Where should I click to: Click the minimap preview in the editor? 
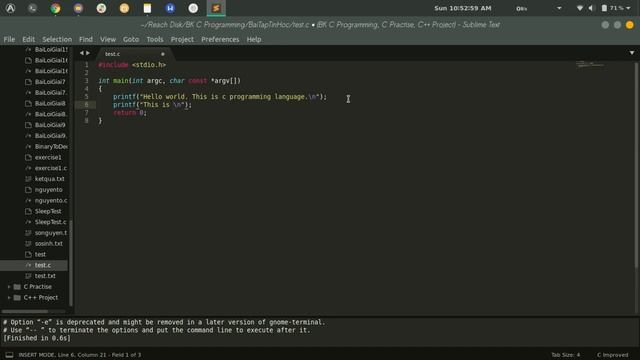(x=590, y=64)
